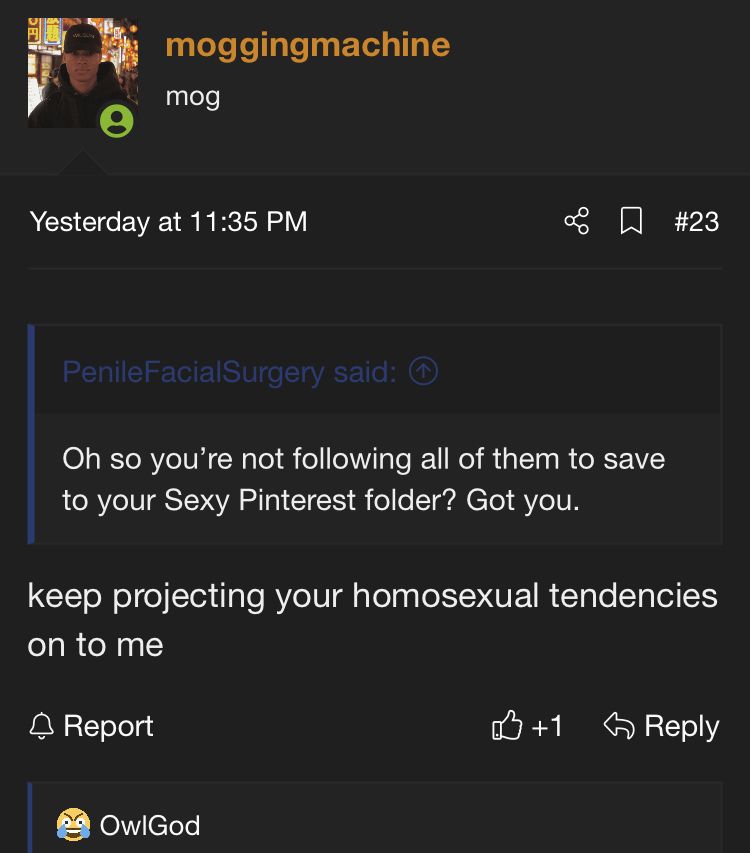Screen dimensions: 750x853
Task: Open the share post icon
Action: pos(577,221)
